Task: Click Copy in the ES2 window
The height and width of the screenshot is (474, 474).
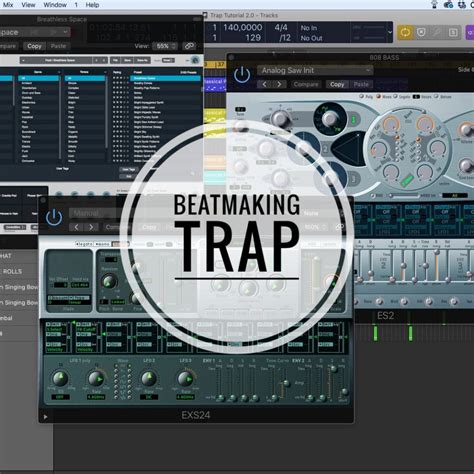Action: tap(337, 84)
